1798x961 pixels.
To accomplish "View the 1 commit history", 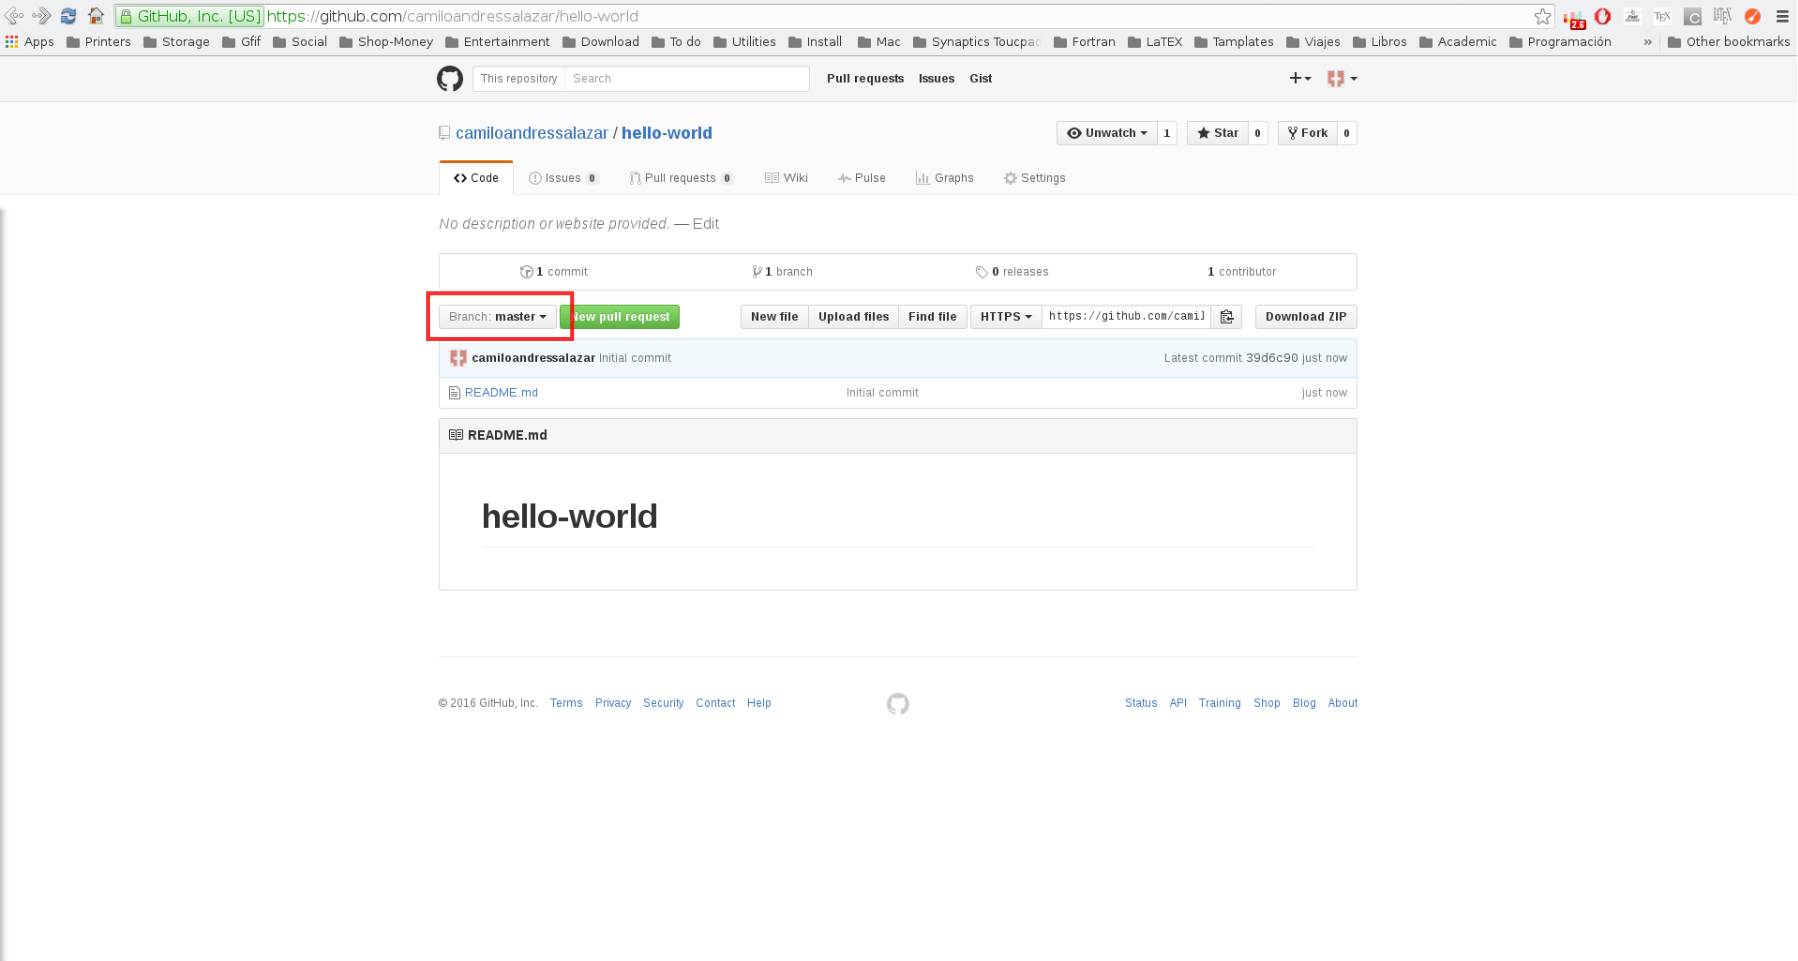I will pyautogui.click(x=554, y=272).
